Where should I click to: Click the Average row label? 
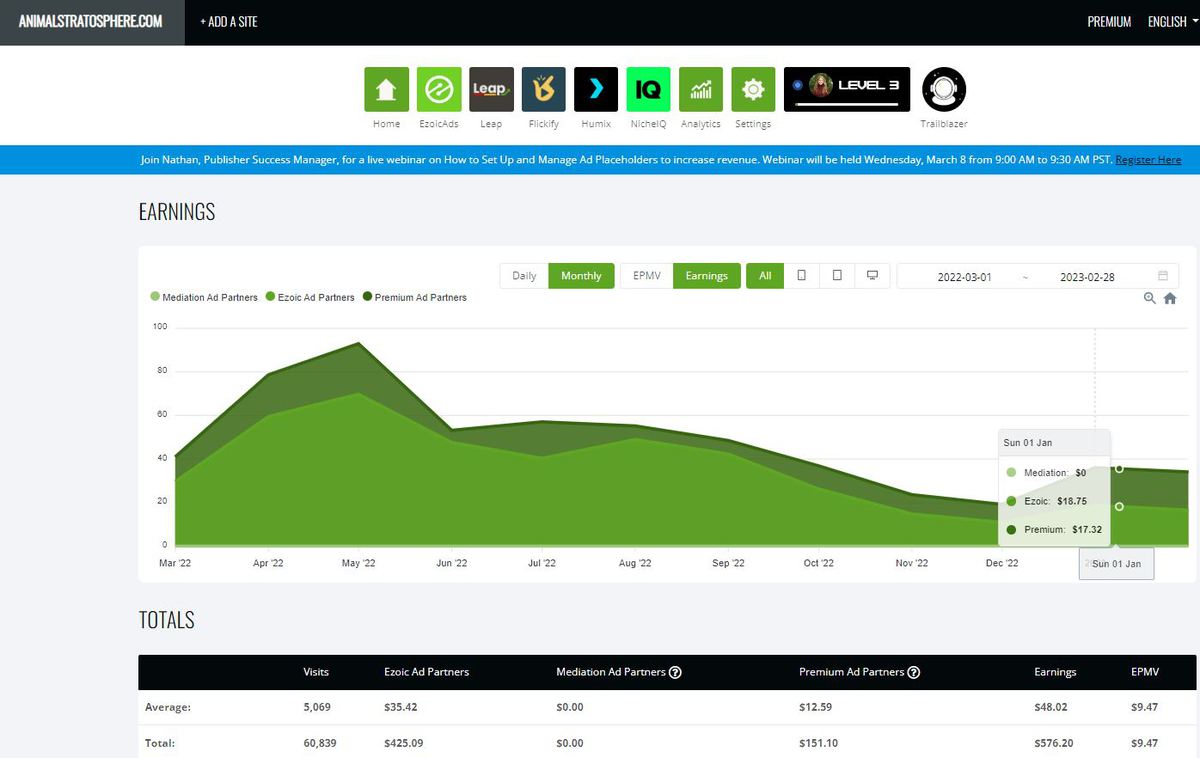click(x=168, y=707)
